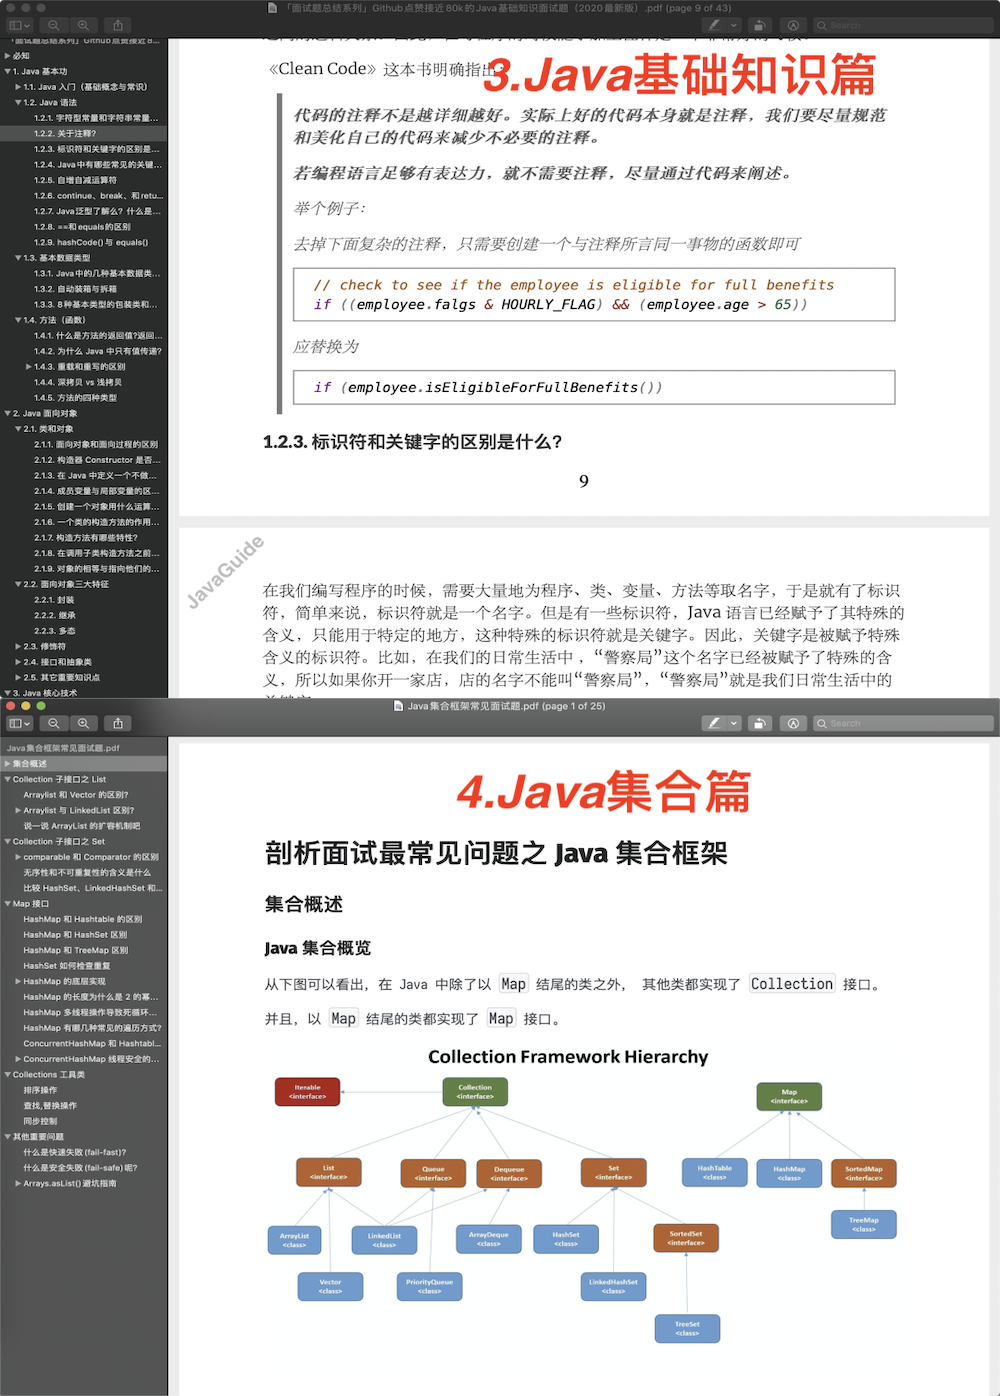
Task: Open highlight arrow in Java集合 PDF window
Action: tap(734, 723)
